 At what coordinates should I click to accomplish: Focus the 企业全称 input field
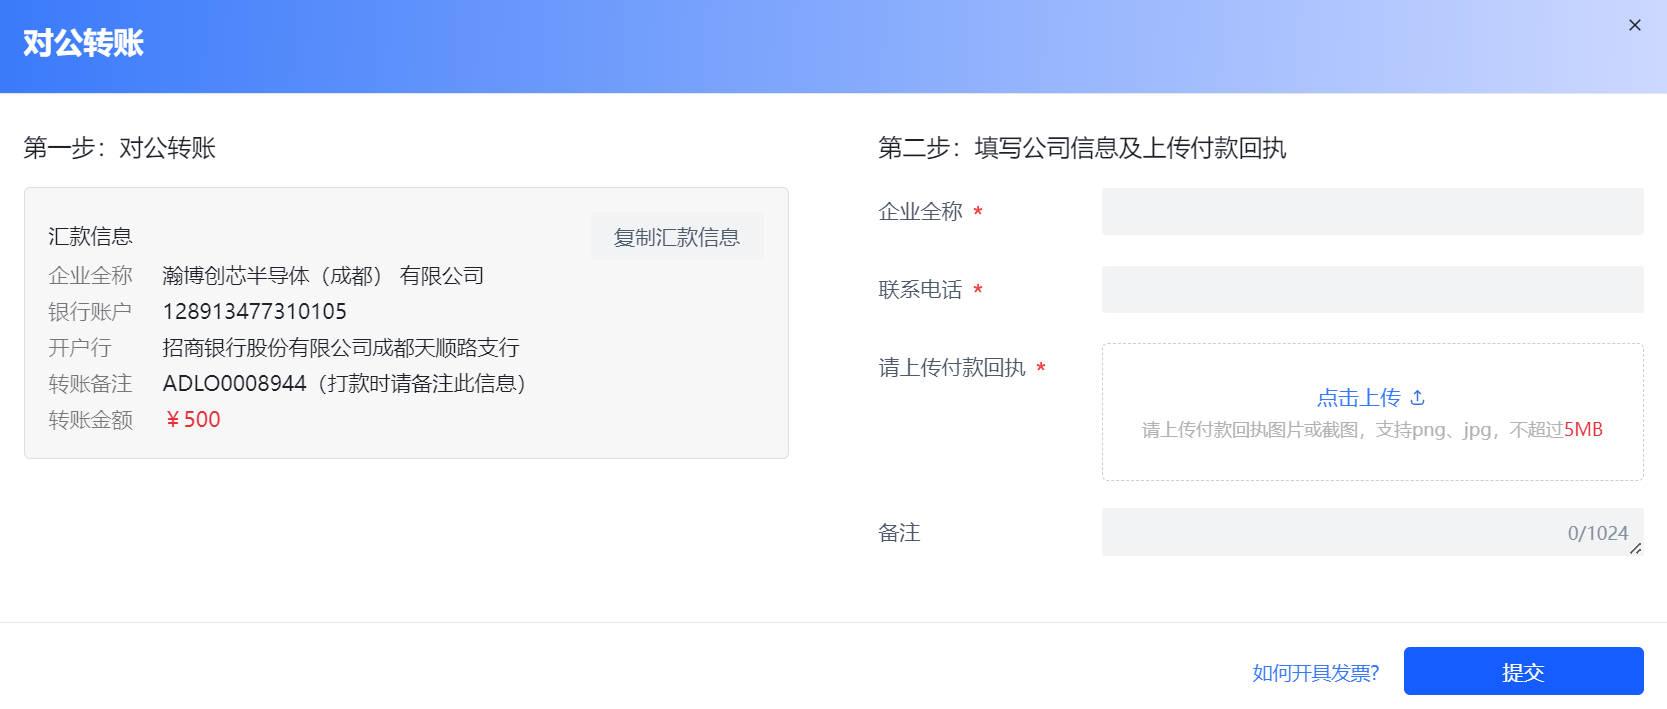(x=1372, y=211)
